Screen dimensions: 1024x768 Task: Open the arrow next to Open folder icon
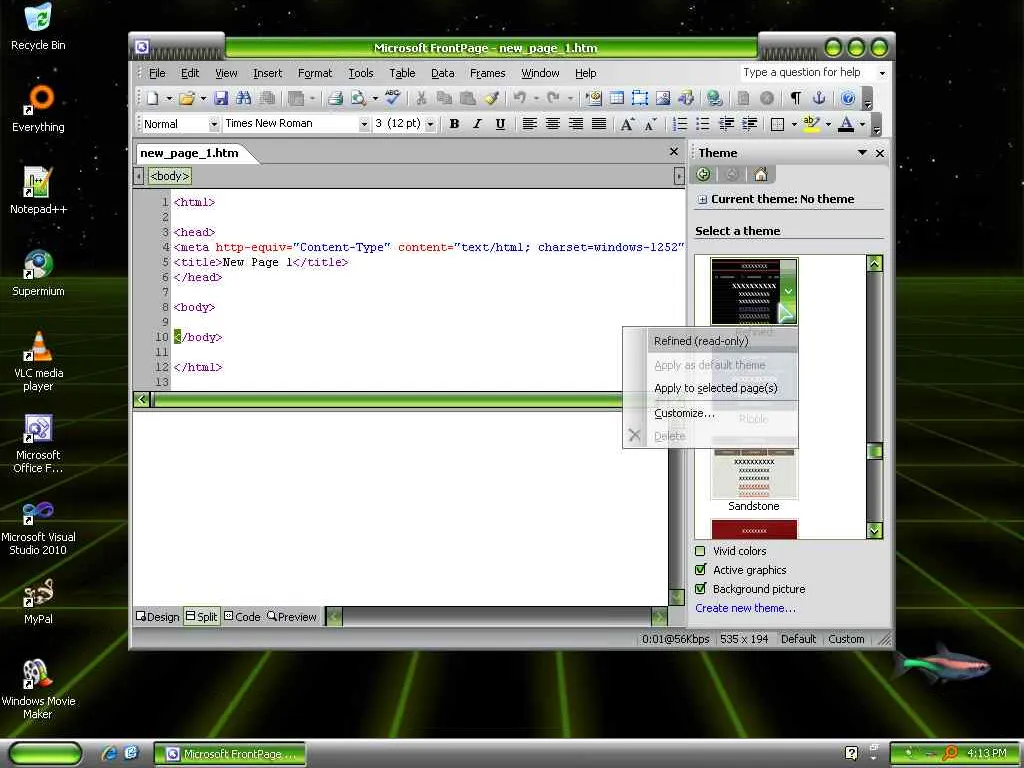click(x=203, y=99)
